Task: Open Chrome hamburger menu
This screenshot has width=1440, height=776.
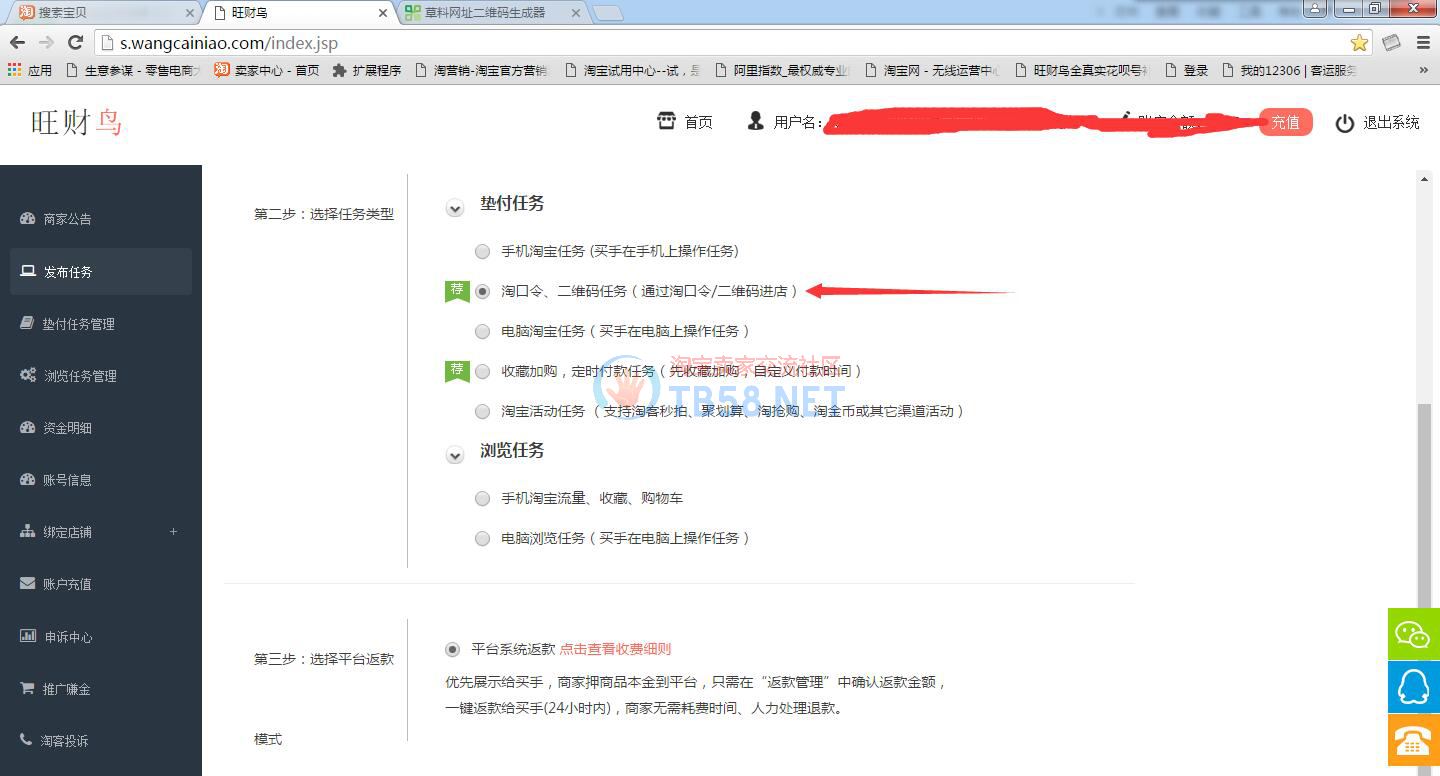Action: 1423,43
